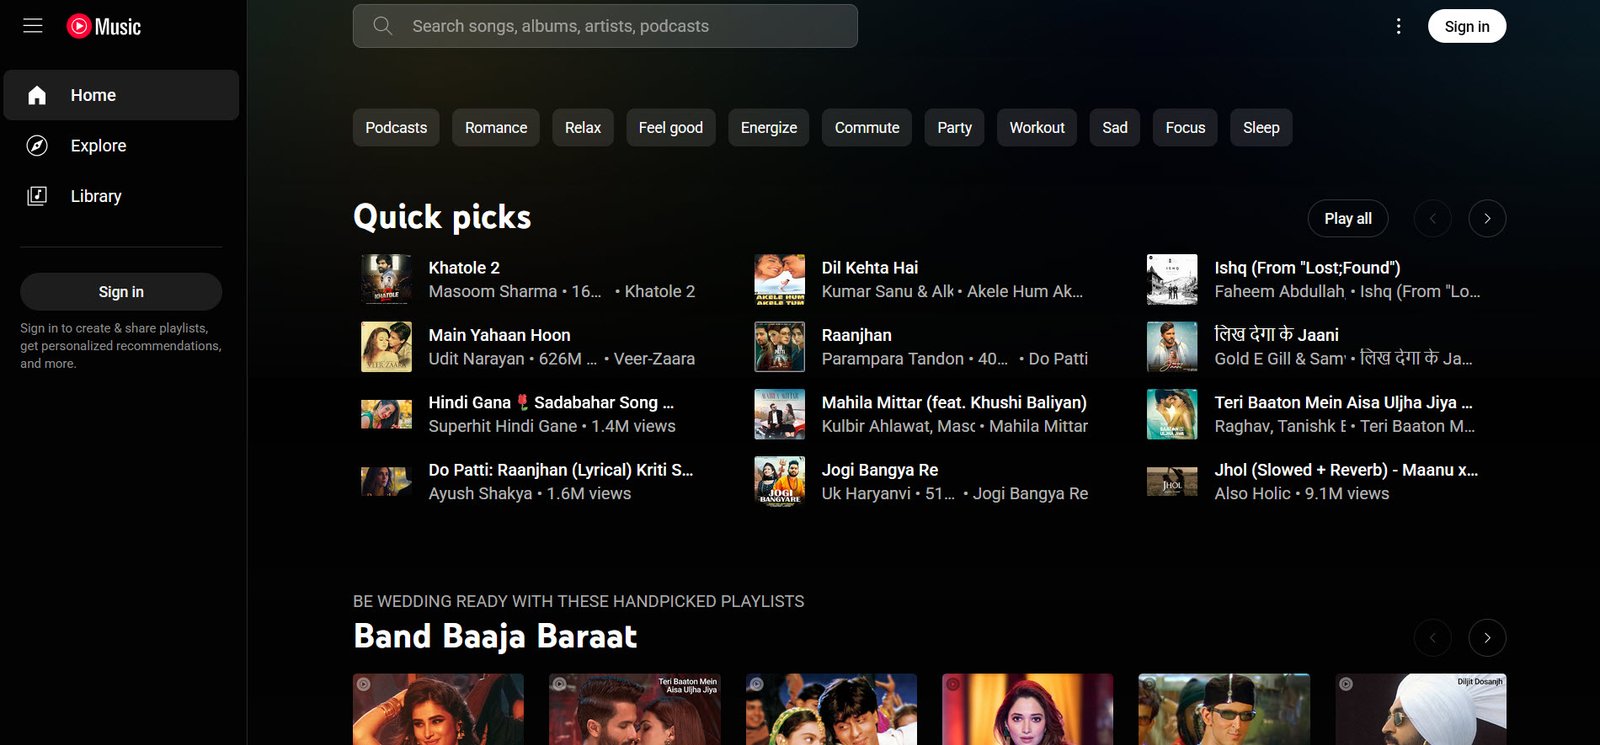Open the Also Holic channel
The width and height of the screenshot is (1600, 745).
1253,494
